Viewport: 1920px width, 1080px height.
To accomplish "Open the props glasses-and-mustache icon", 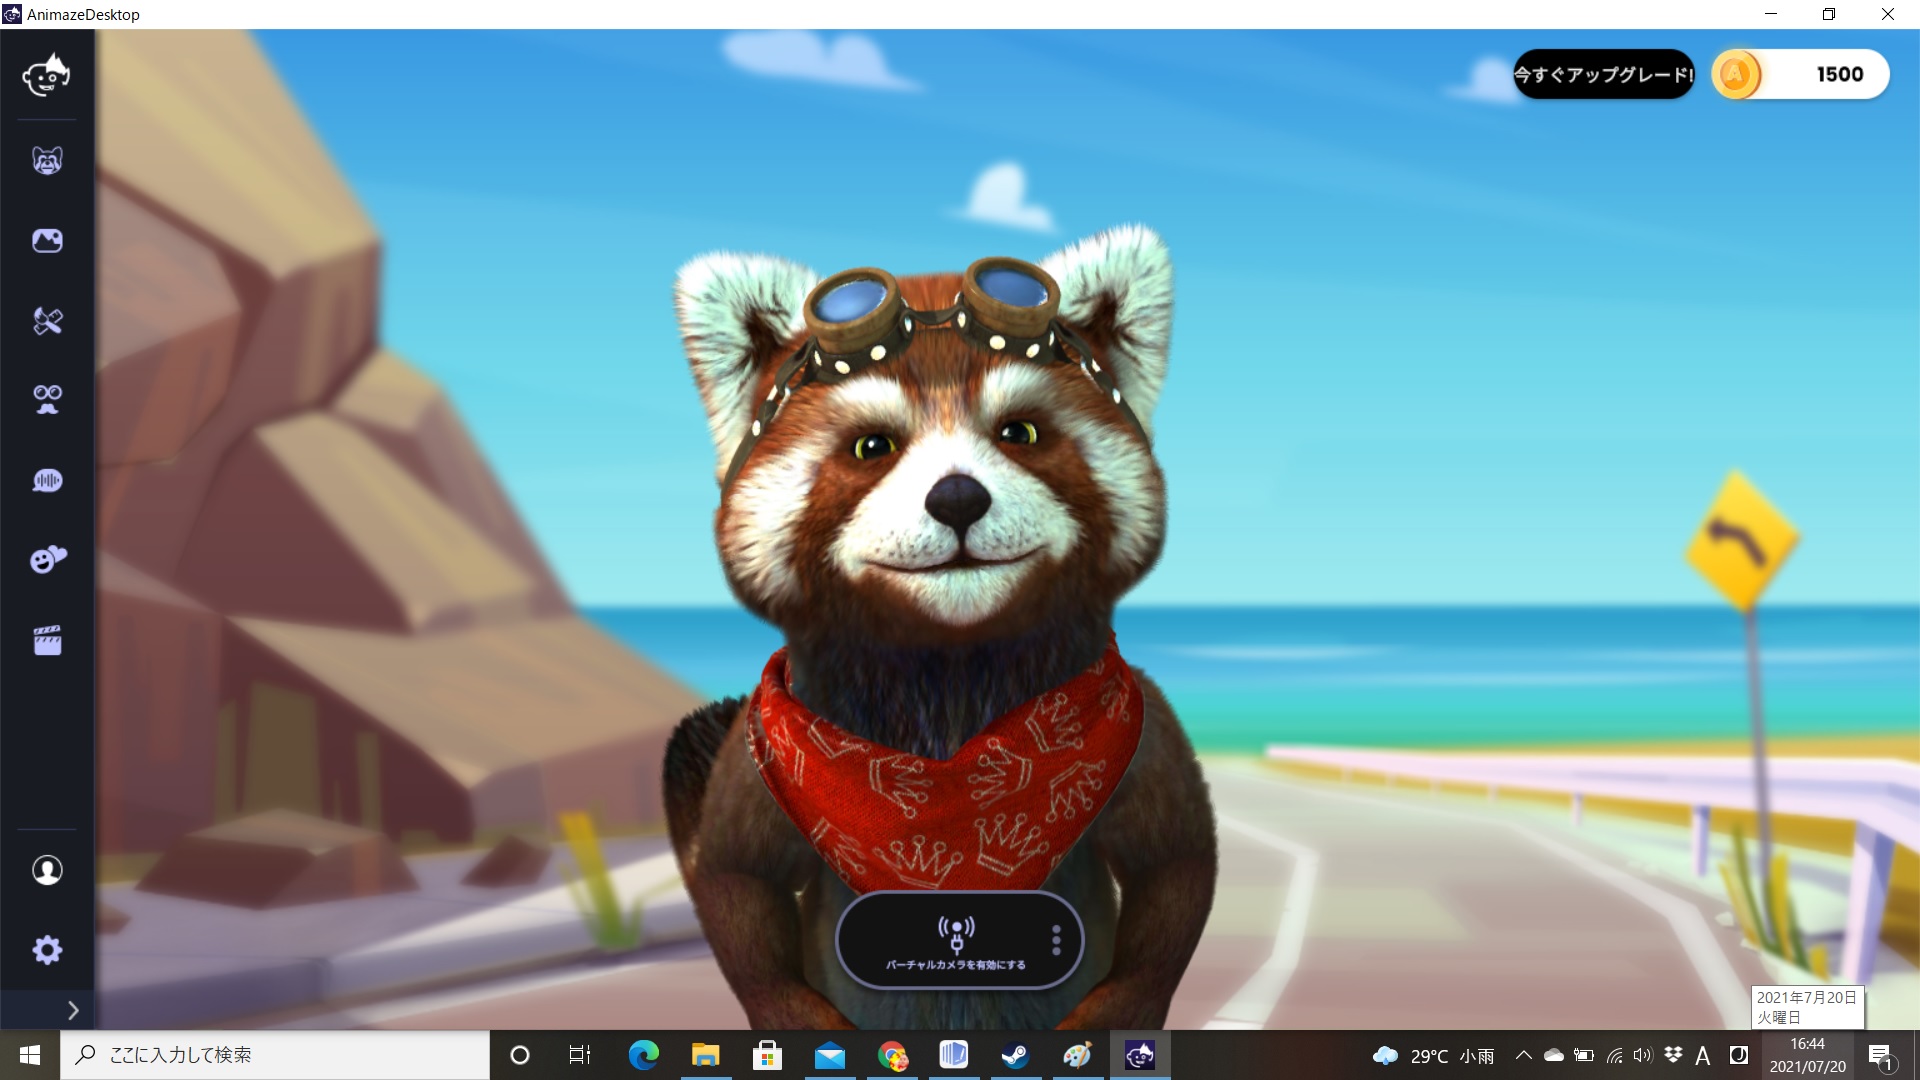I will coord(47,400).
